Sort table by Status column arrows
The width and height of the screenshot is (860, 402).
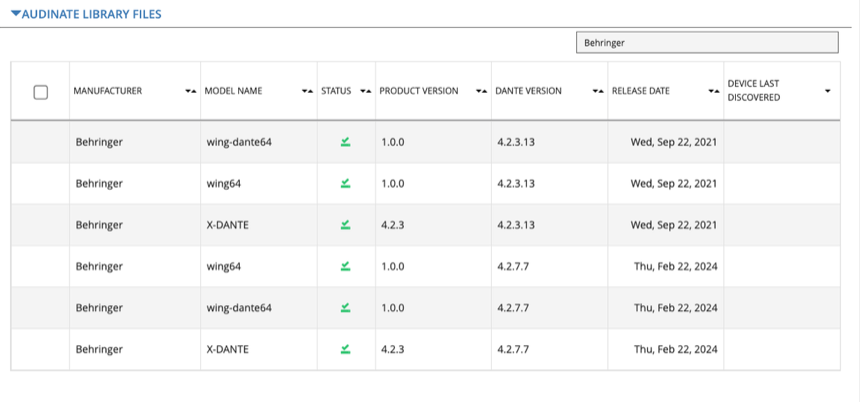[x=365, y=92]
